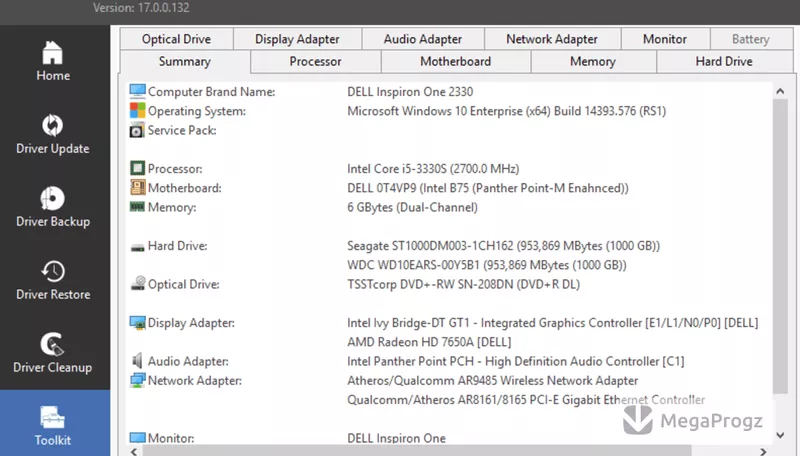Screen dimensions: 800x456
Task: Select the Seagate ST1000DM003 hard drive entry
Action: tap(504, 246)
